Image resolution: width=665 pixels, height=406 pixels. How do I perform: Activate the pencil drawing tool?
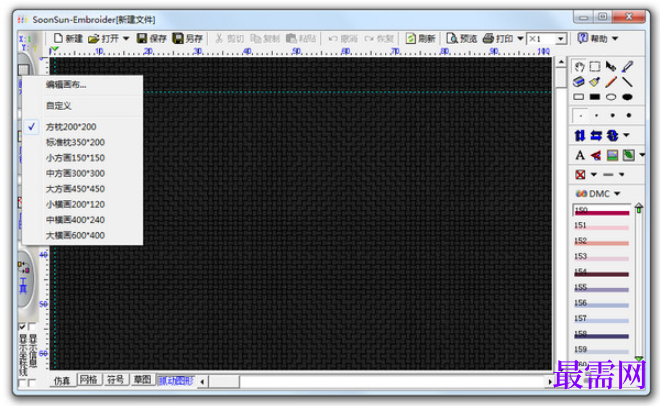(x=611, y=81)
